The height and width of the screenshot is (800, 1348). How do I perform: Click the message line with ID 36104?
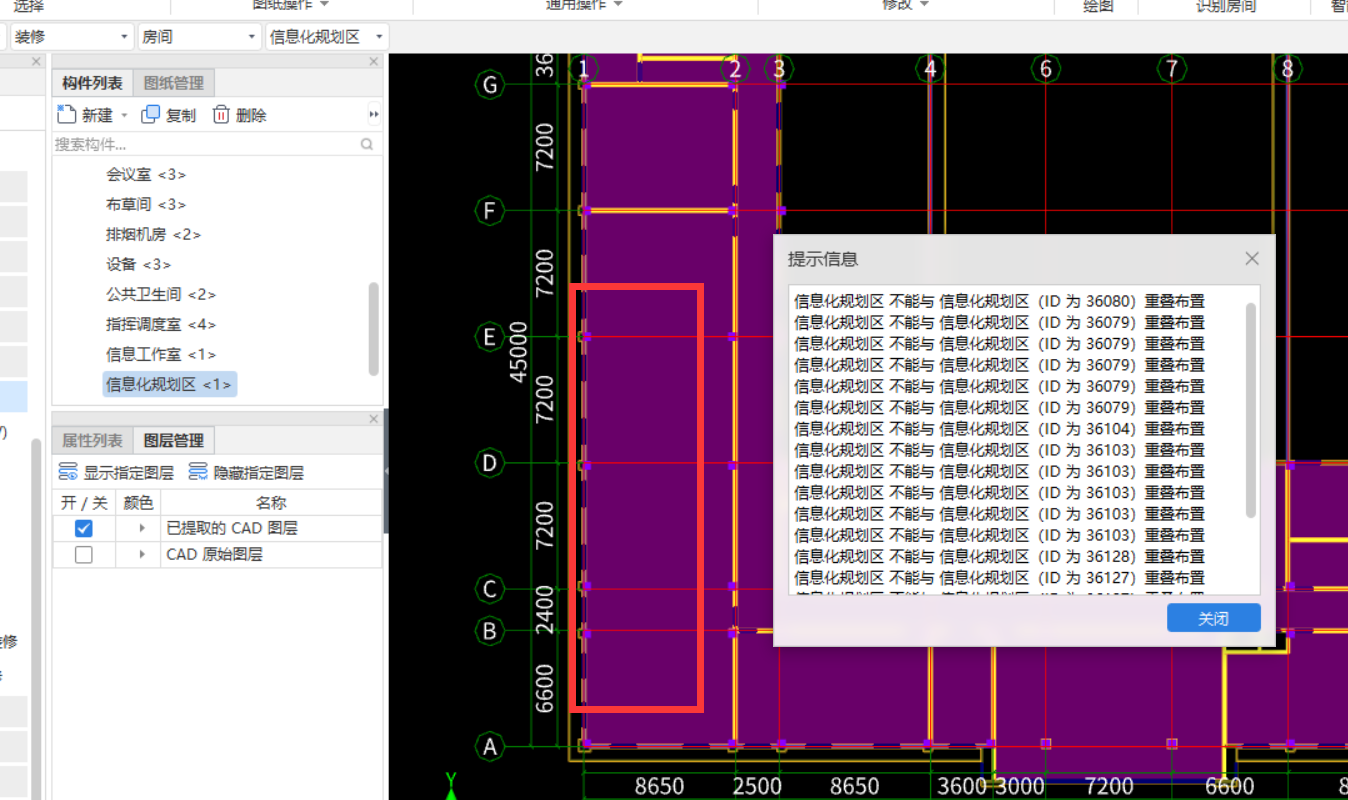click(999, 429)
